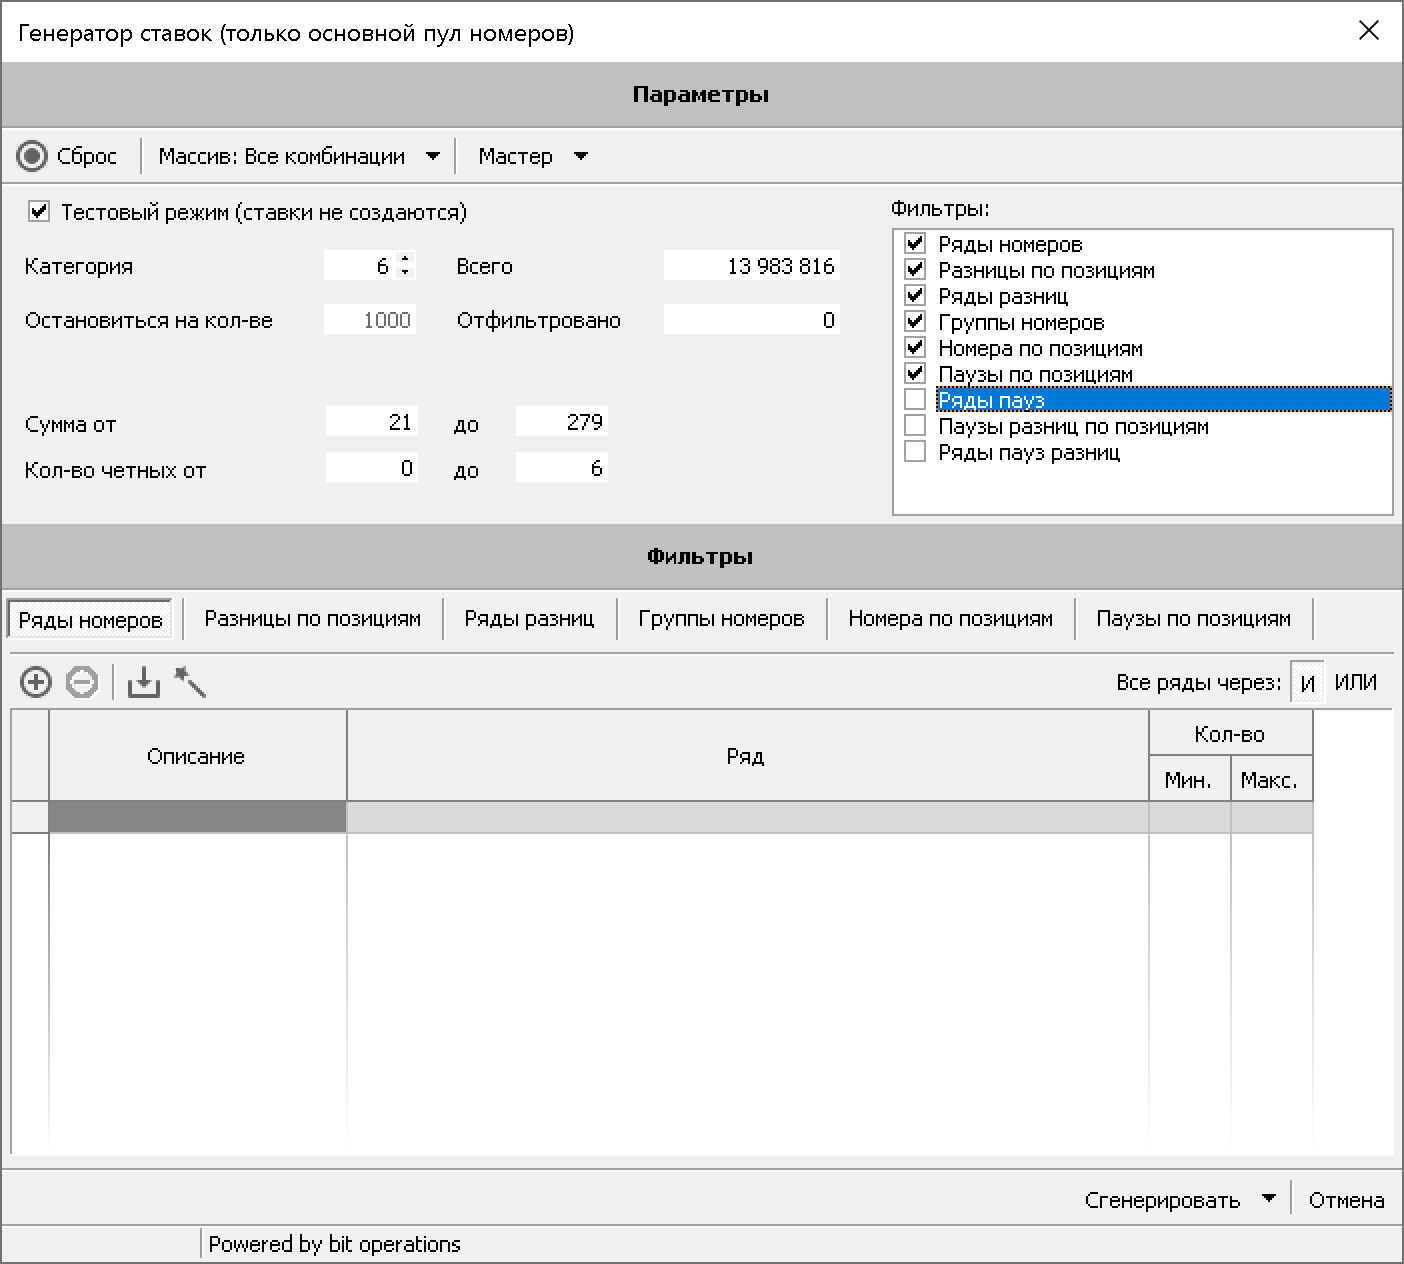Screen dimensions: 1404x1264
Task: Click Powered by bit operations status text
Action: pos(335,1244)
